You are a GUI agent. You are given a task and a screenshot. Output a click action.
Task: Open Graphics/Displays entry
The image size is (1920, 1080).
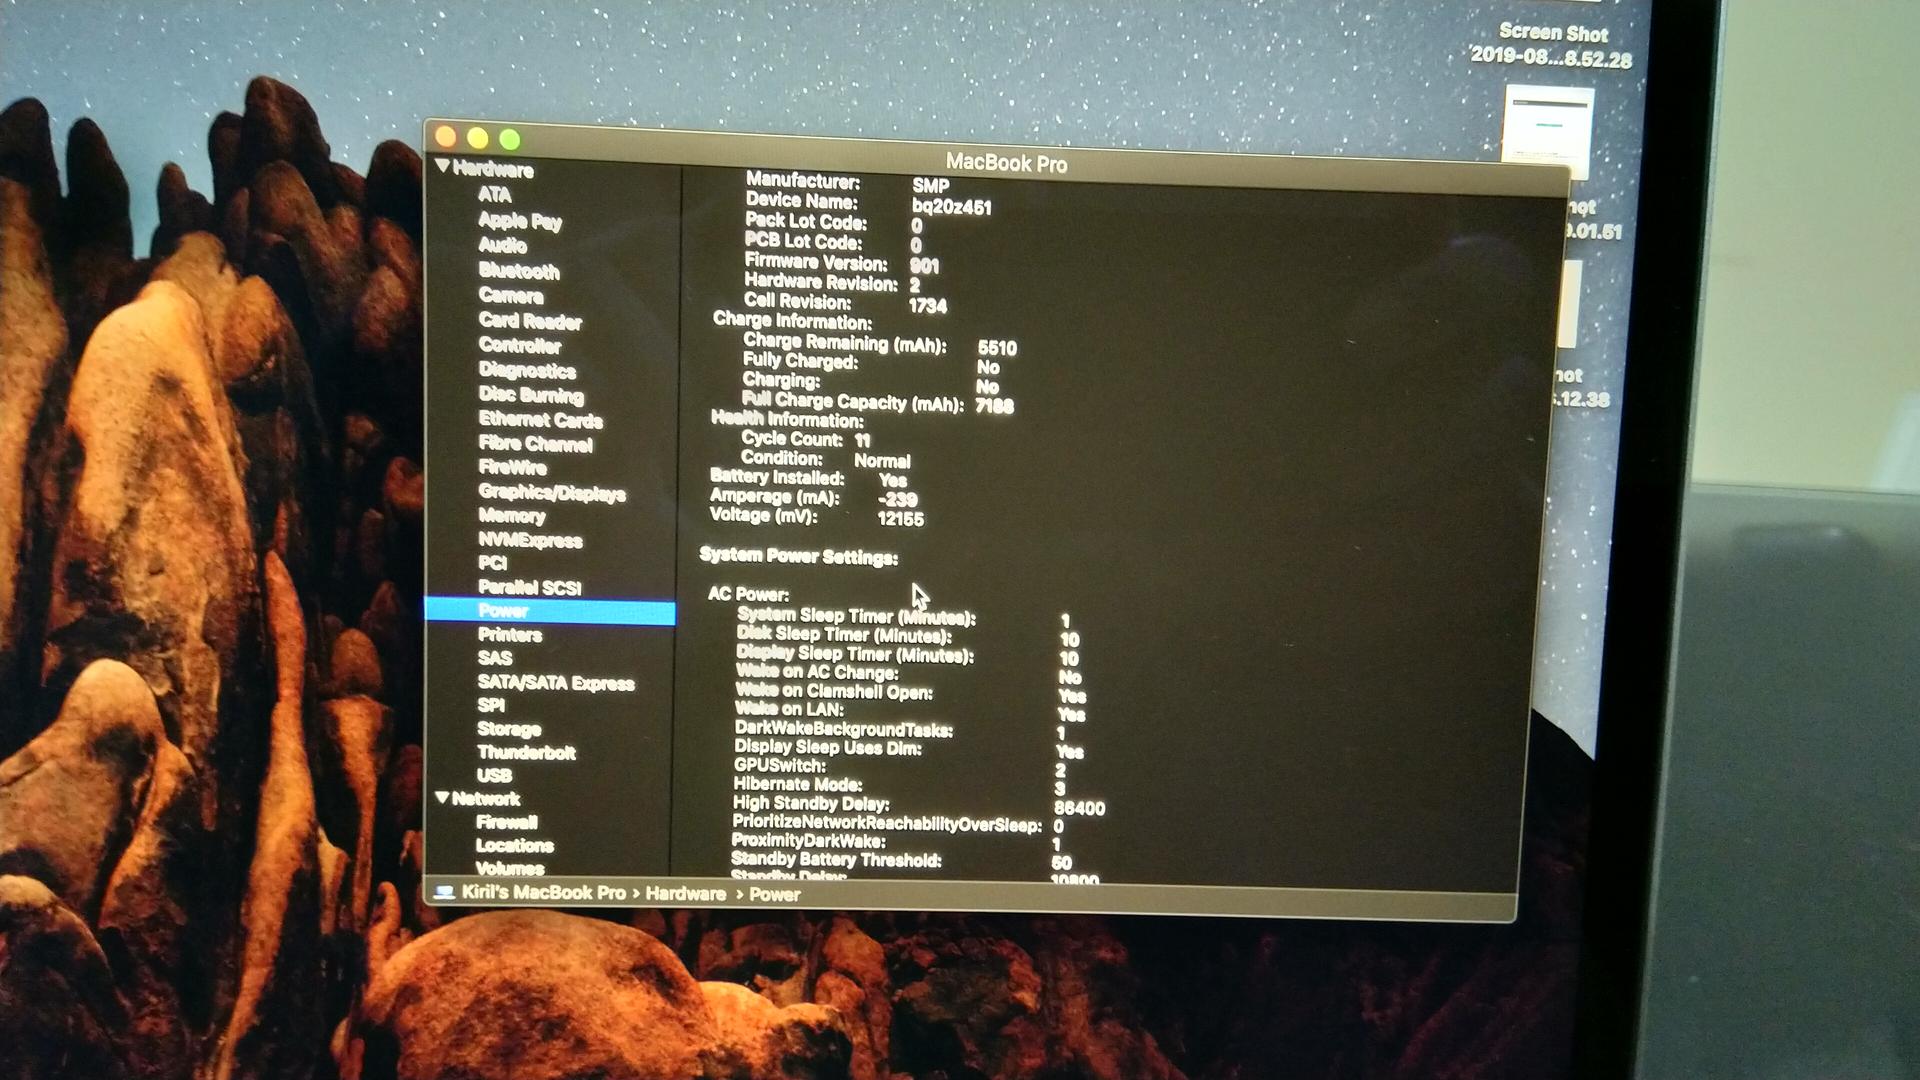[x=551, y=492]
